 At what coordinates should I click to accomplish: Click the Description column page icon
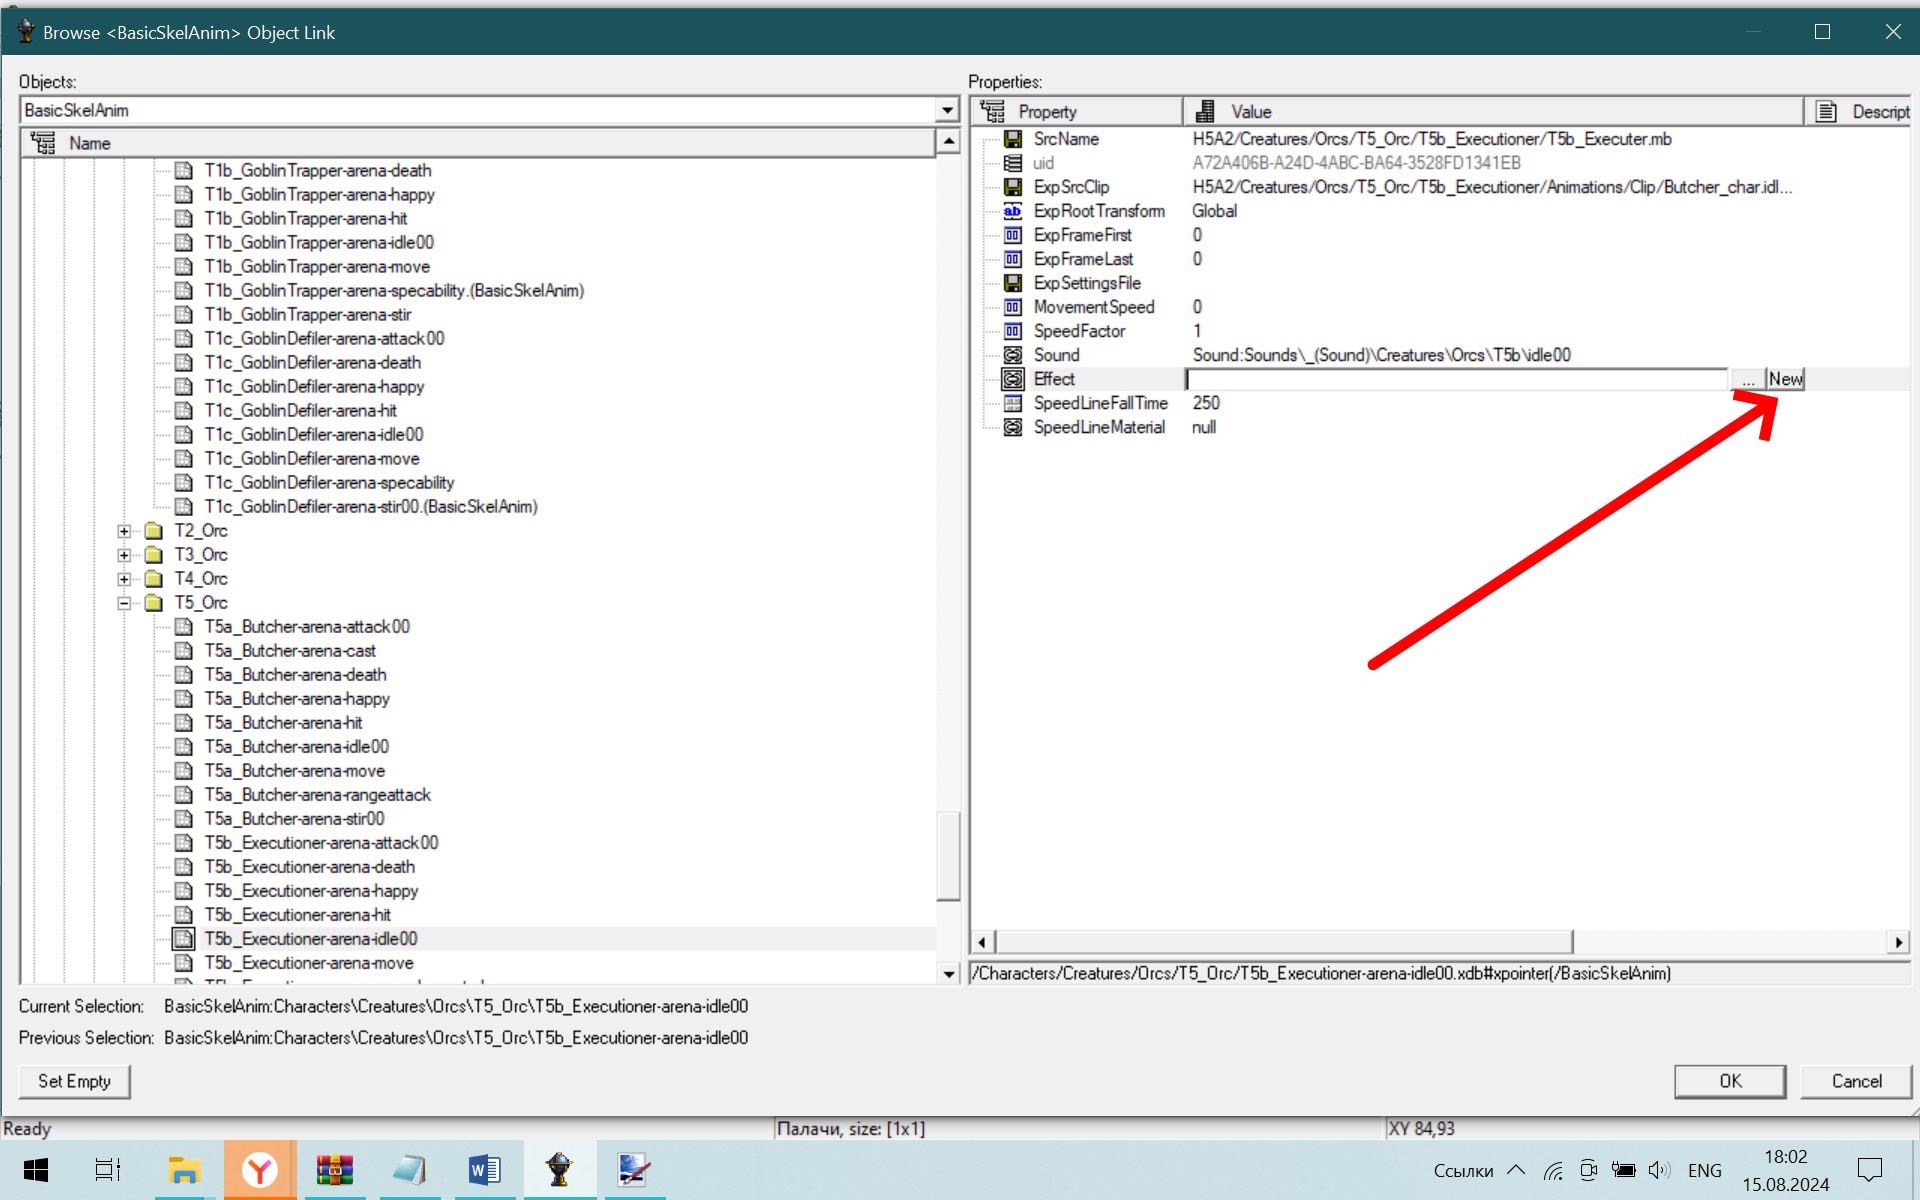coord(1826,111)
